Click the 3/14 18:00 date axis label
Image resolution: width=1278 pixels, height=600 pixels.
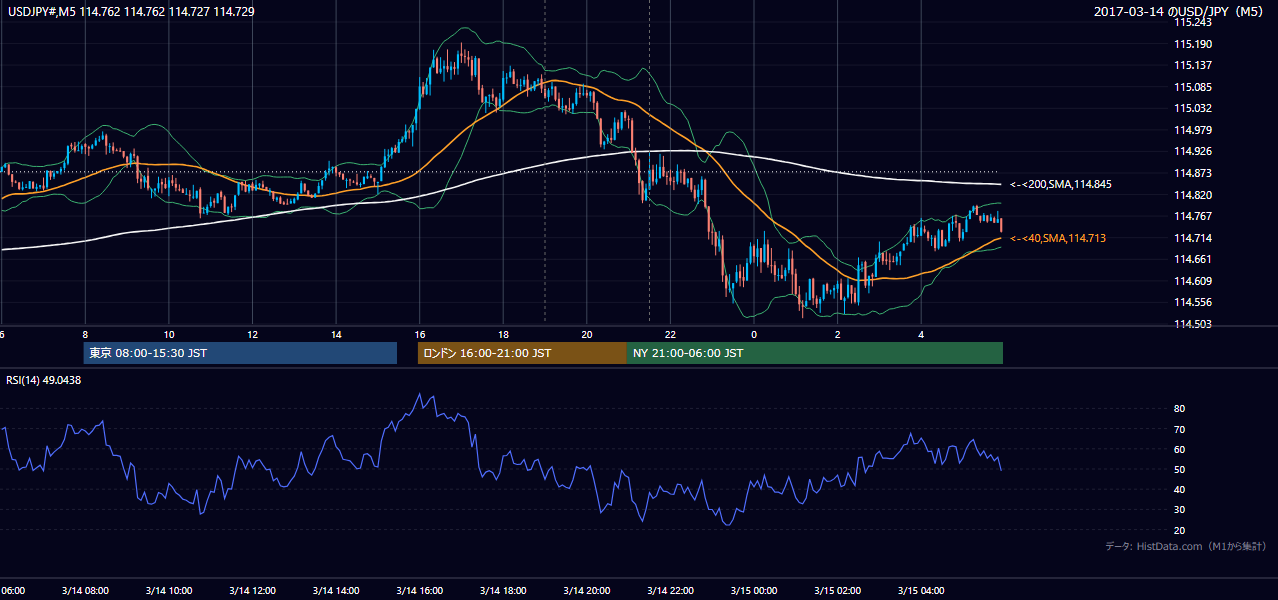coord(503,590)
